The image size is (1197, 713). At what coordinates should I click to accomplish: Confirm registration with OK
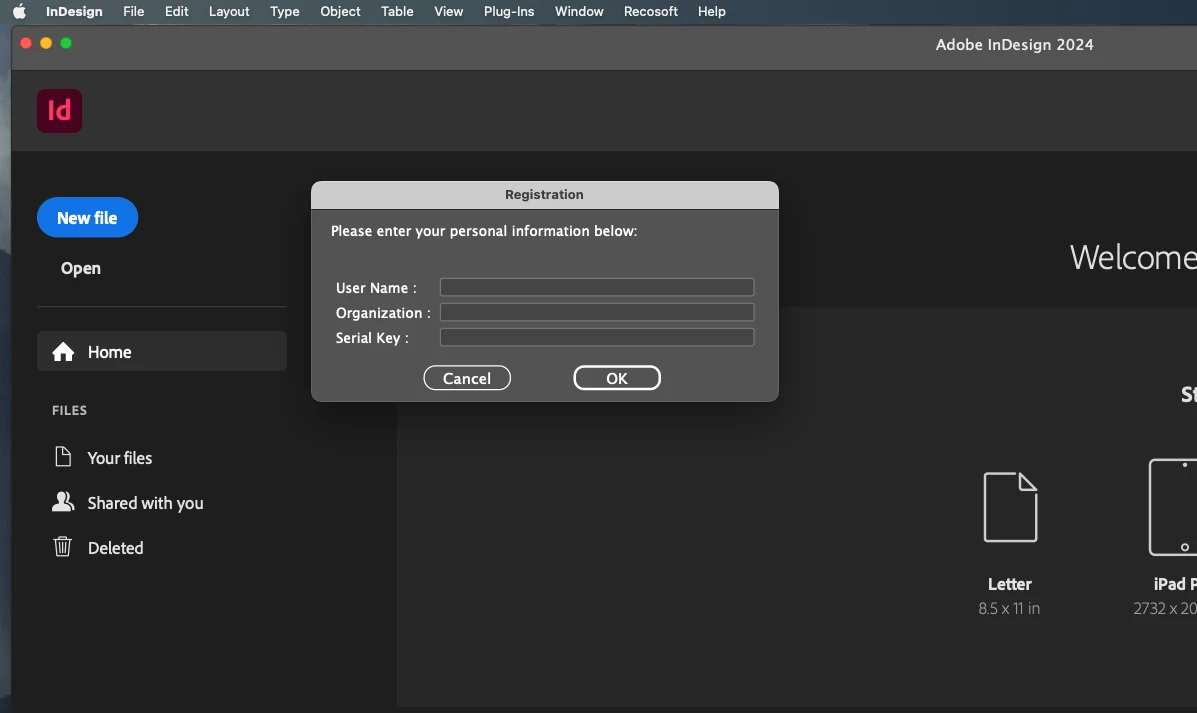[617, 378]
